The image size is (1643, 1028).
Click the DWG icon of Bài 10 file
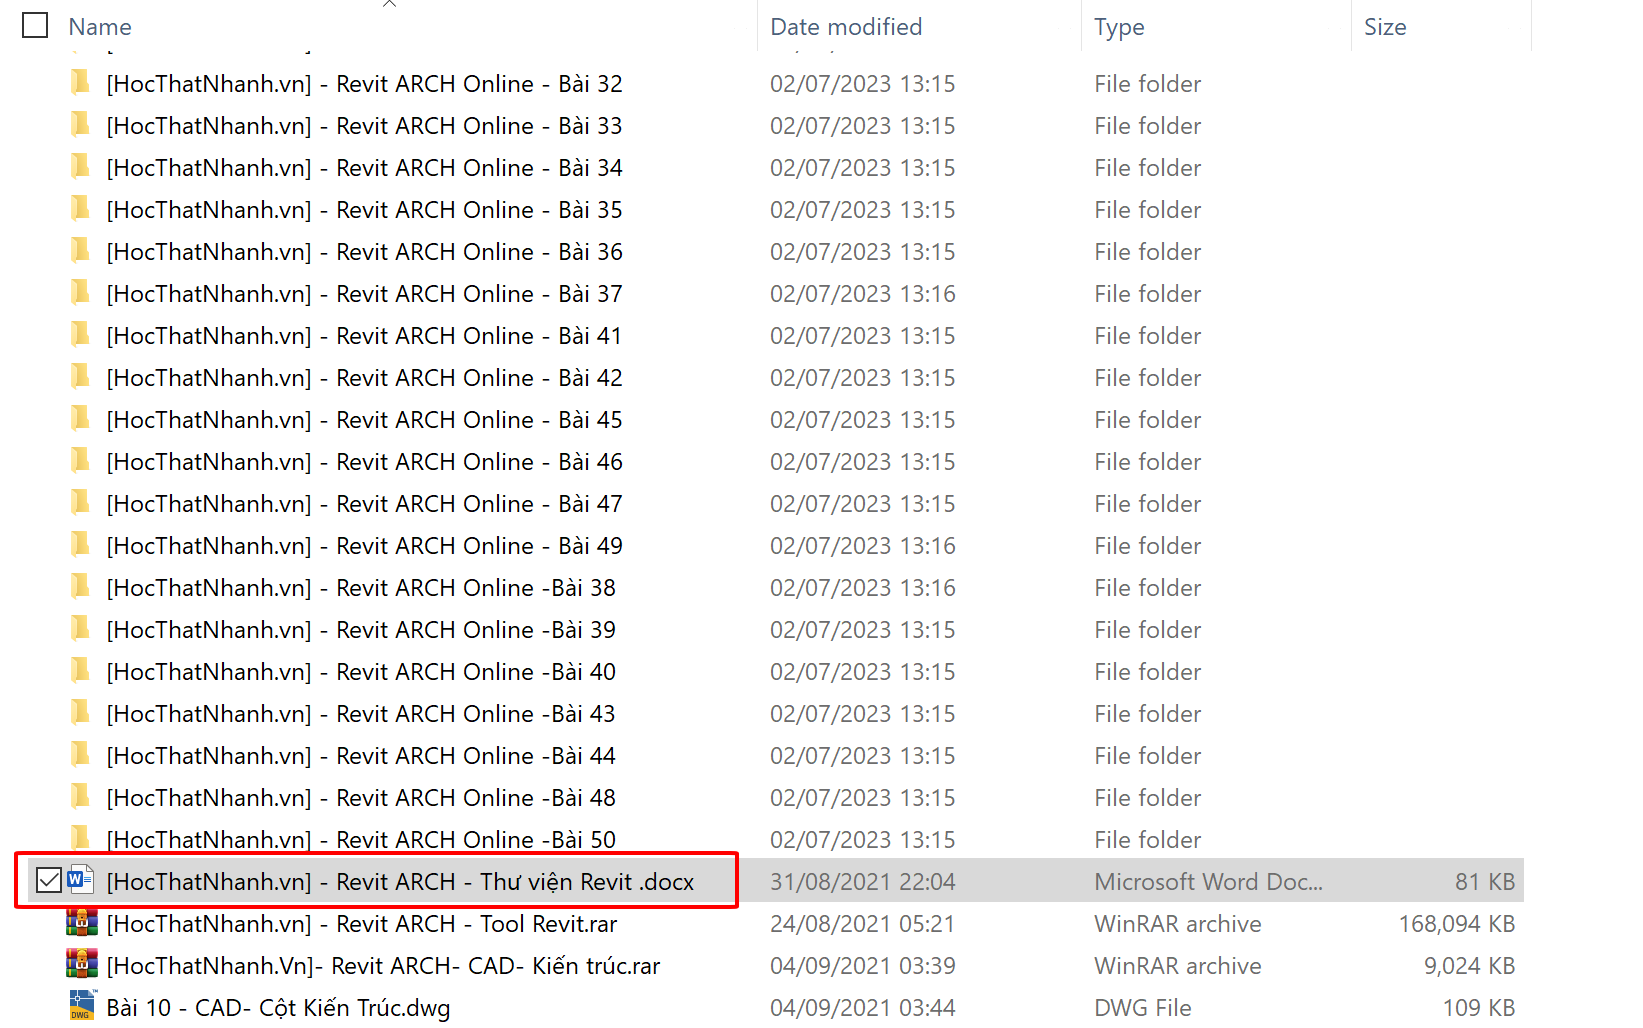tap(81, 1006)
